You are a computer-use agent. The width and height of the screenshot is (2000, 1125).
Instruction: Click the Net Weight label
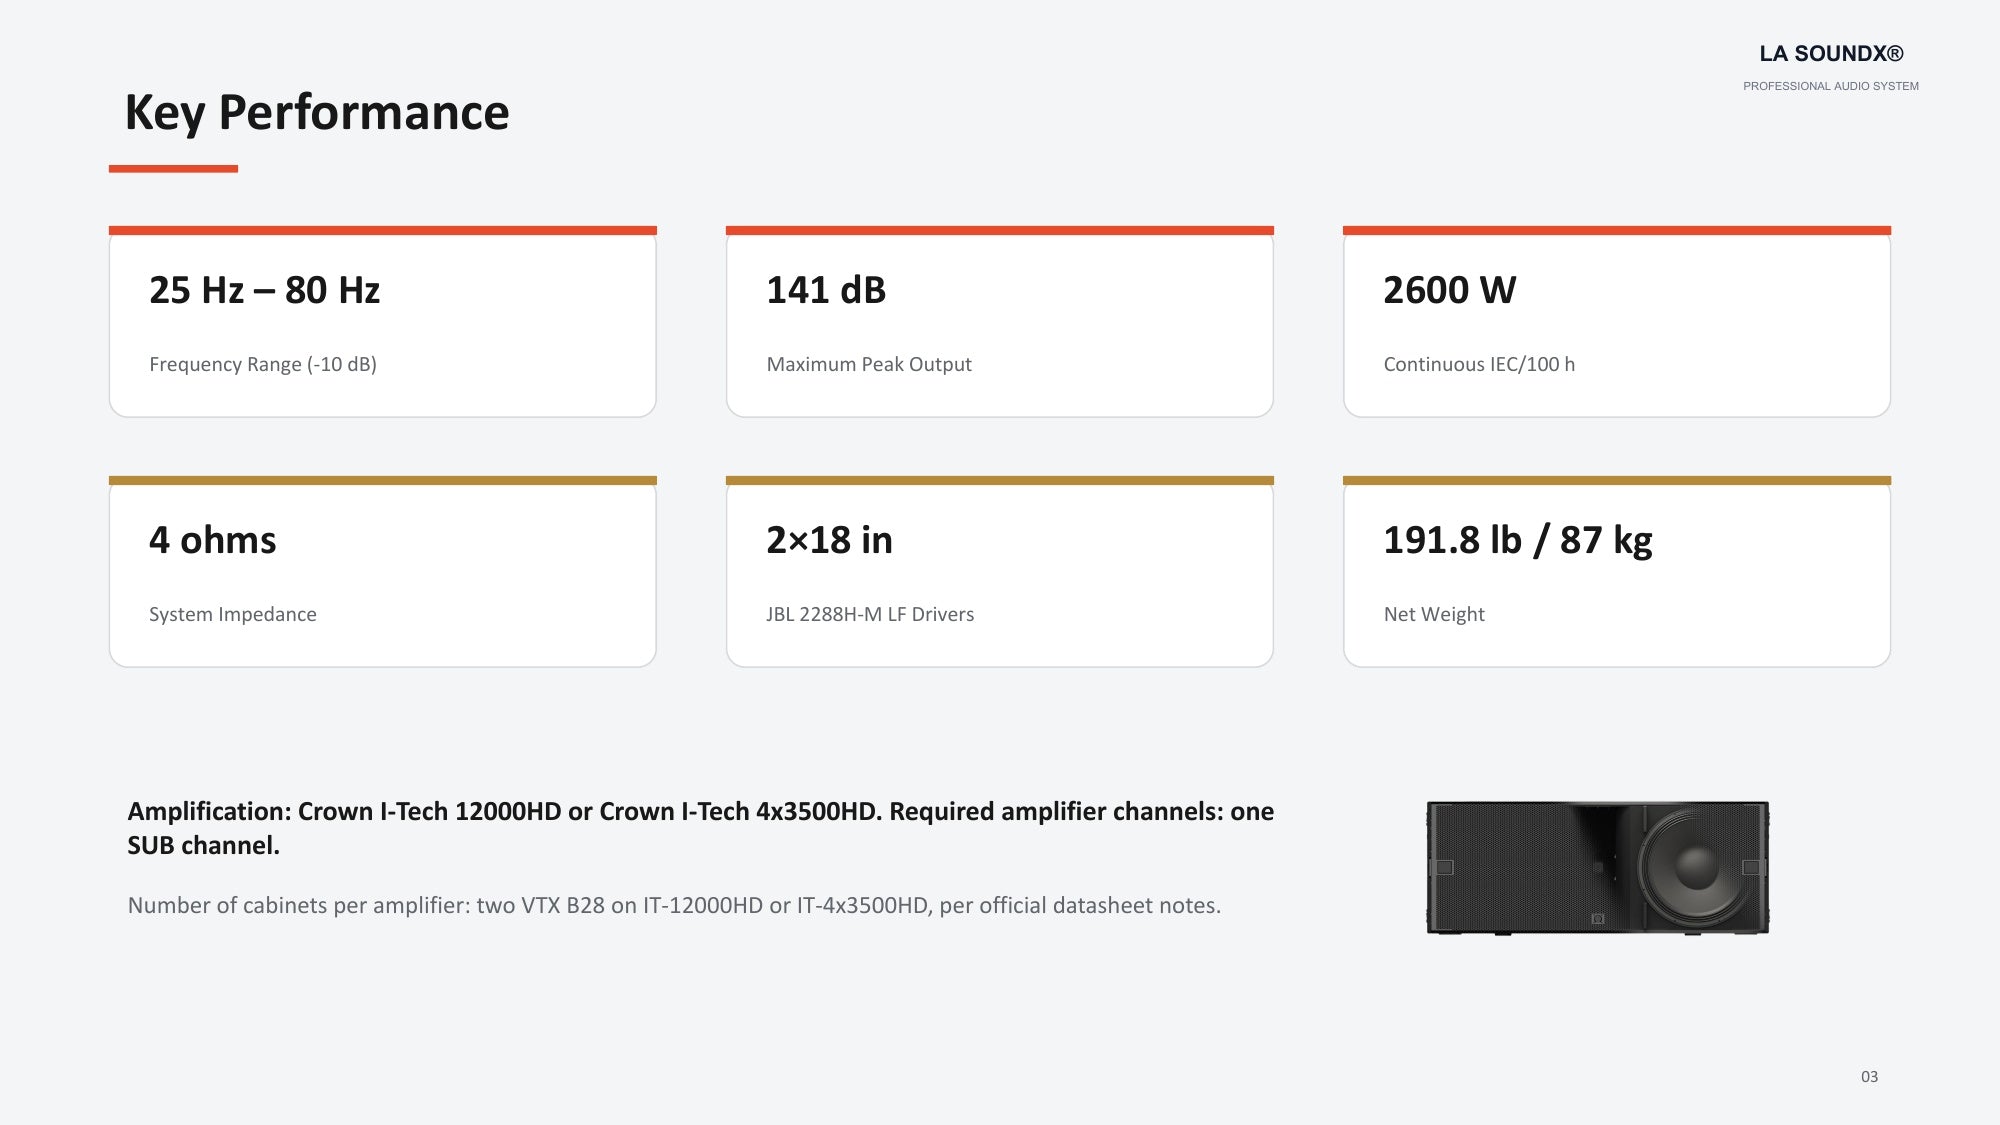coord(1434,615)
